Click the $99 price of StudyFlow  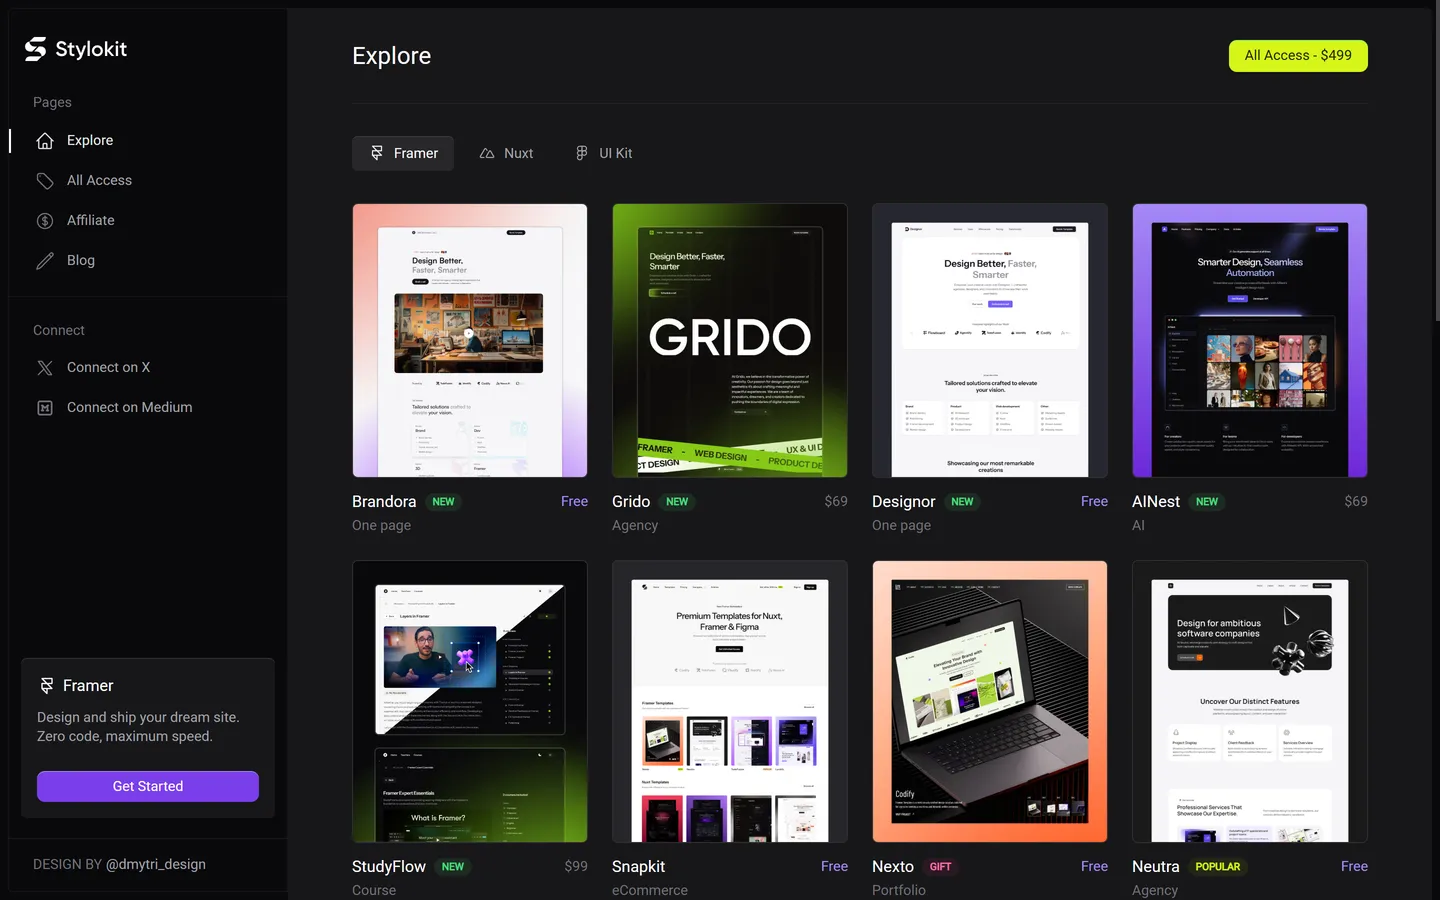[x=576, y=867]
